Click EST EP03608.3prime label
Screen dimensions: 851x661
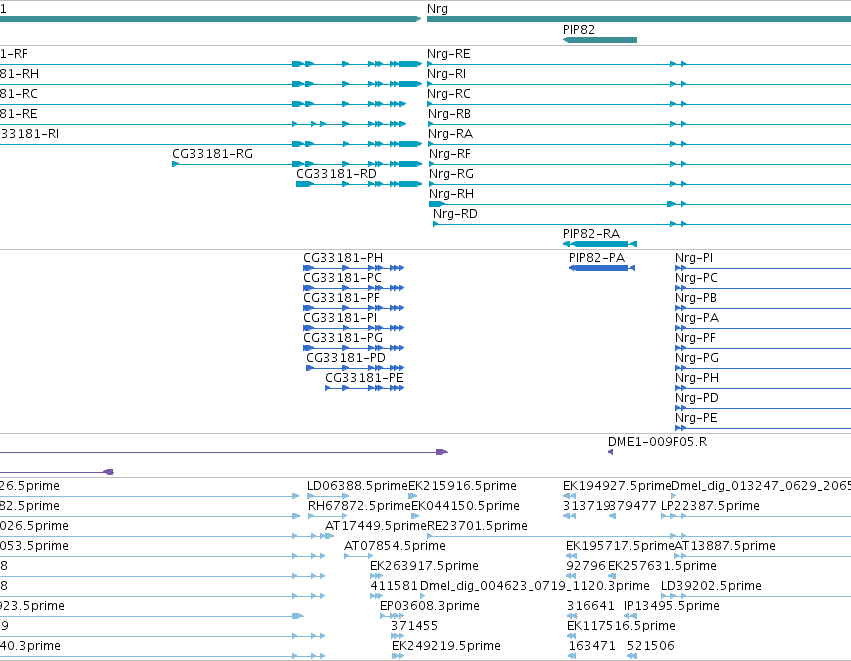click(429, 606)
